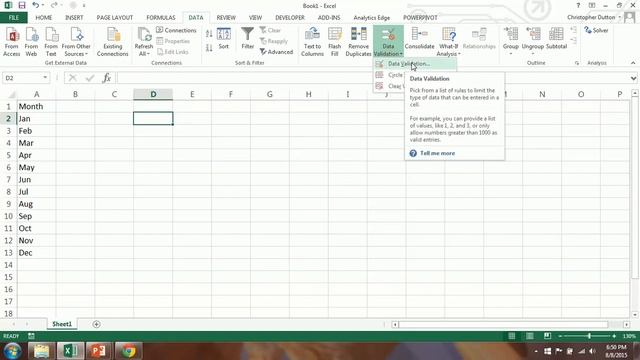
Task: Click the Tell me more link
Action: coord(438,153)
